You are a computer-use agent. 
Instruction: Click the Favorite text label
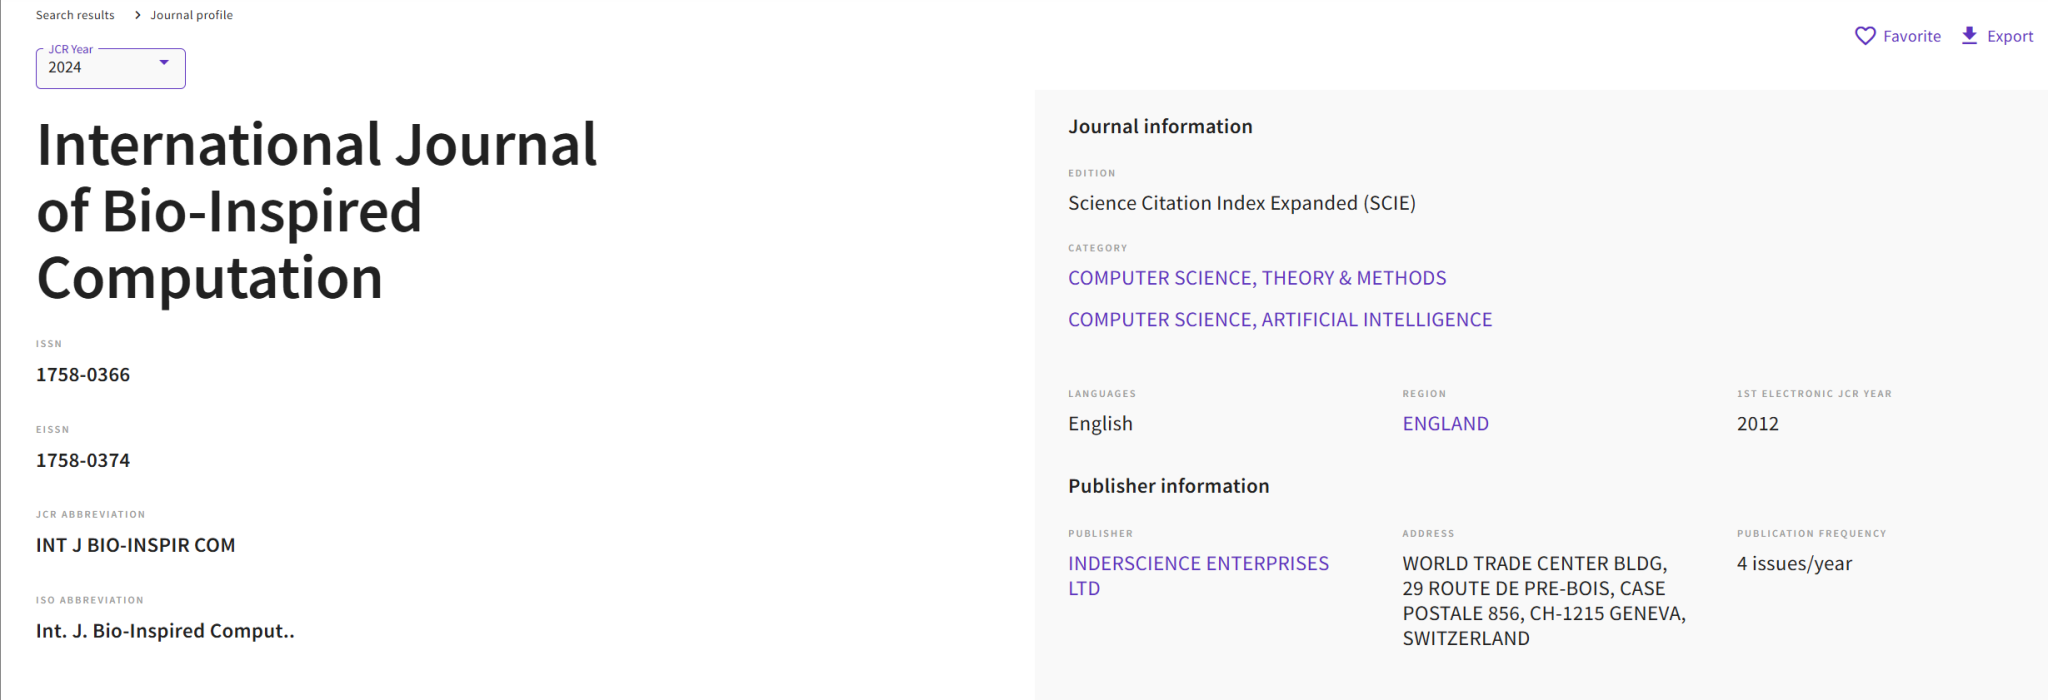tap(1912, 36)
